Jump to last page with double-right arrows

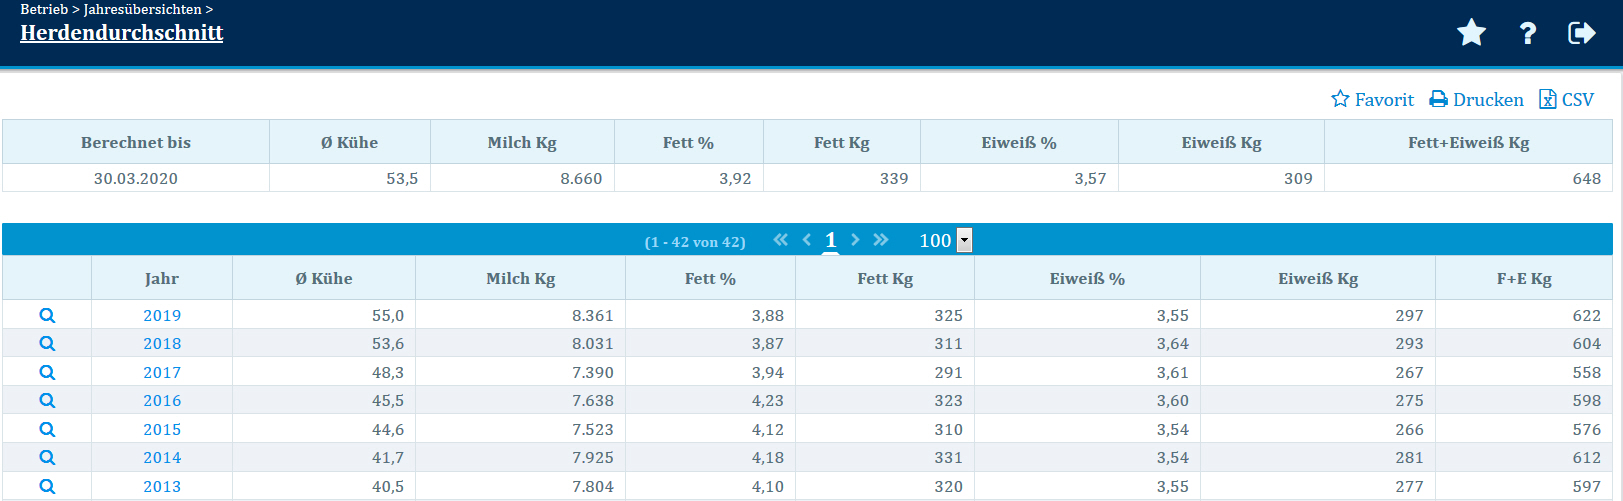coord(881,240)
